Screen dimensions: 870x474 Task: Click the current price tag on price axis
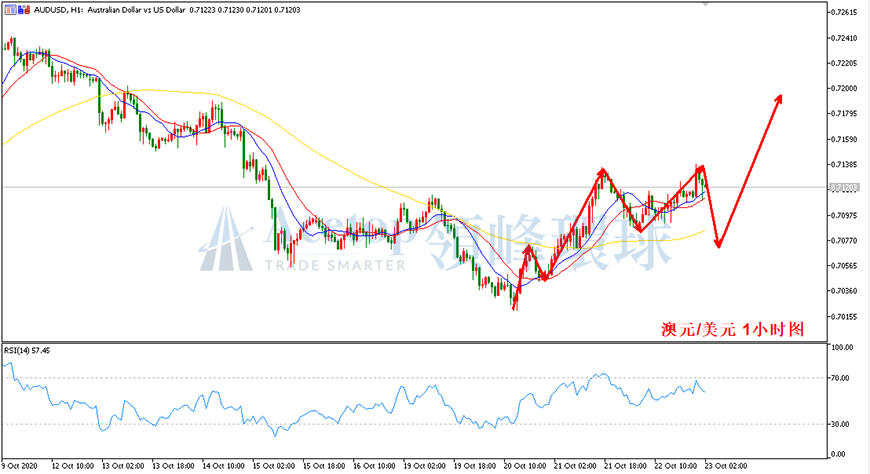(844, 188)
